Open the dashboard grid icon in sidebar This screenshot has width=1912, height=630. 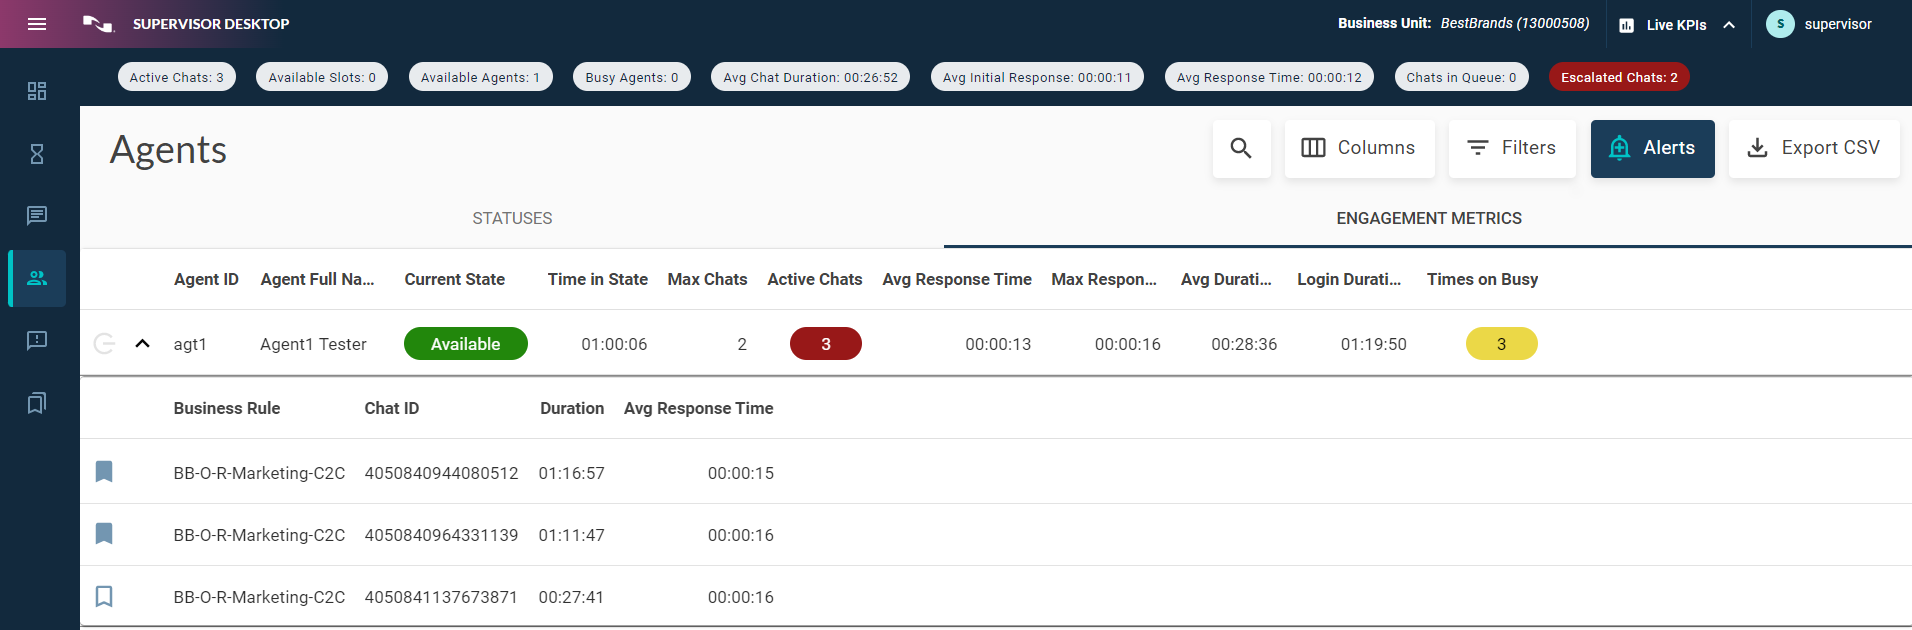[x=37, y=91]
